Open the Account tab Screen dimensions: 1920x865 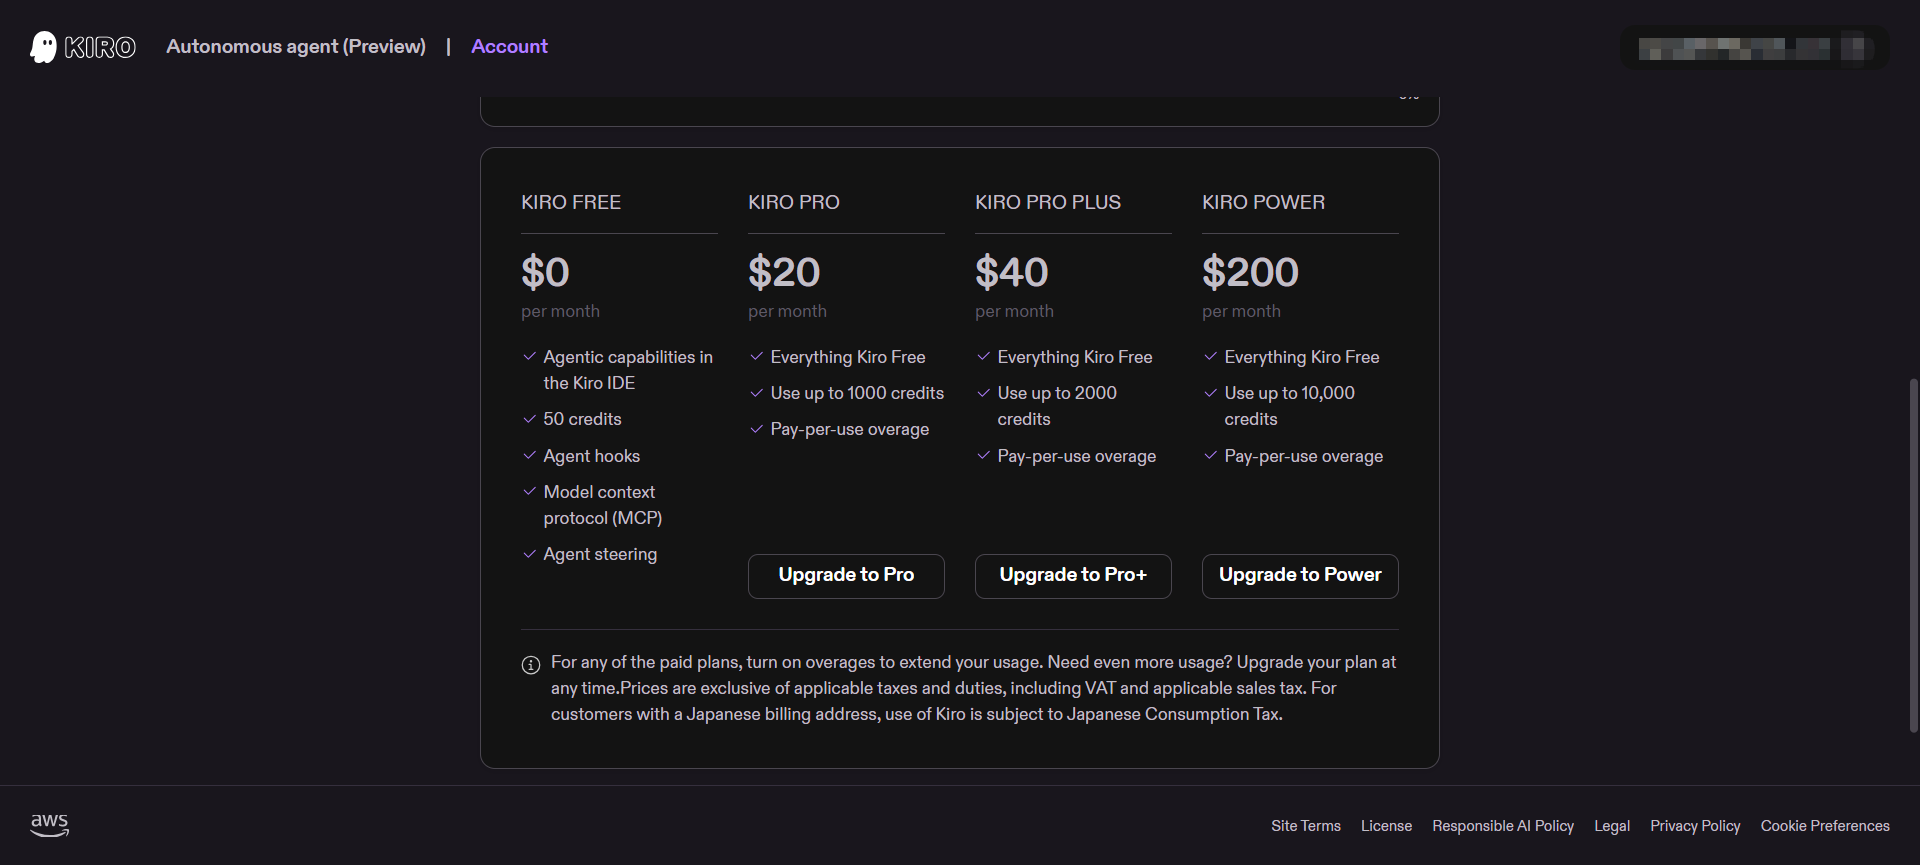tap(509, 46)
